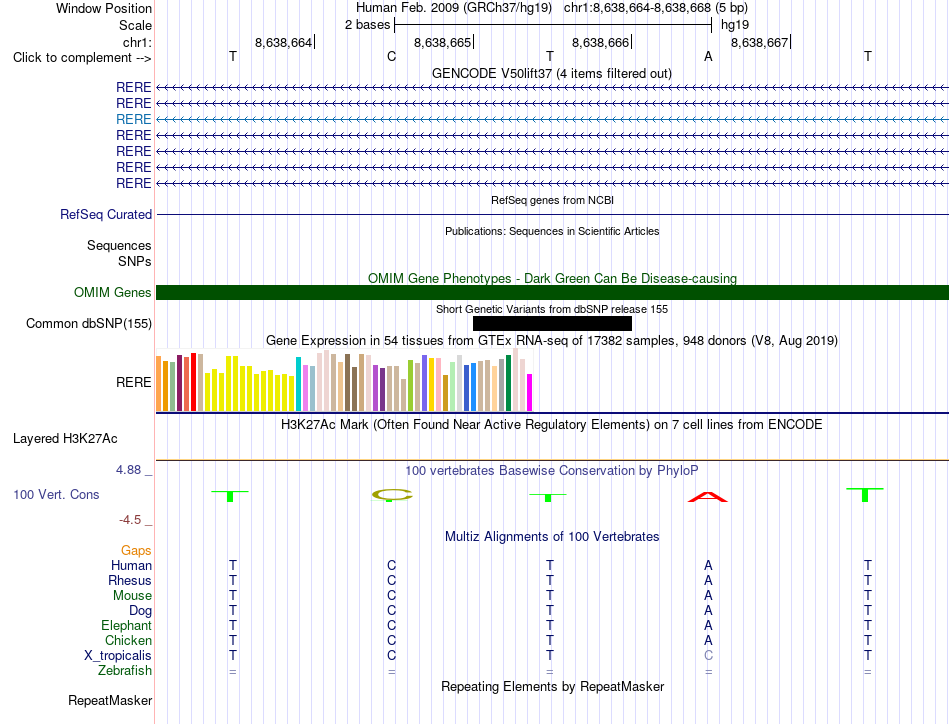Click the Layered H3K27Ac track label
Image resolution: width=950 pixels, height=724 pixels.
(x=65, y=439)
